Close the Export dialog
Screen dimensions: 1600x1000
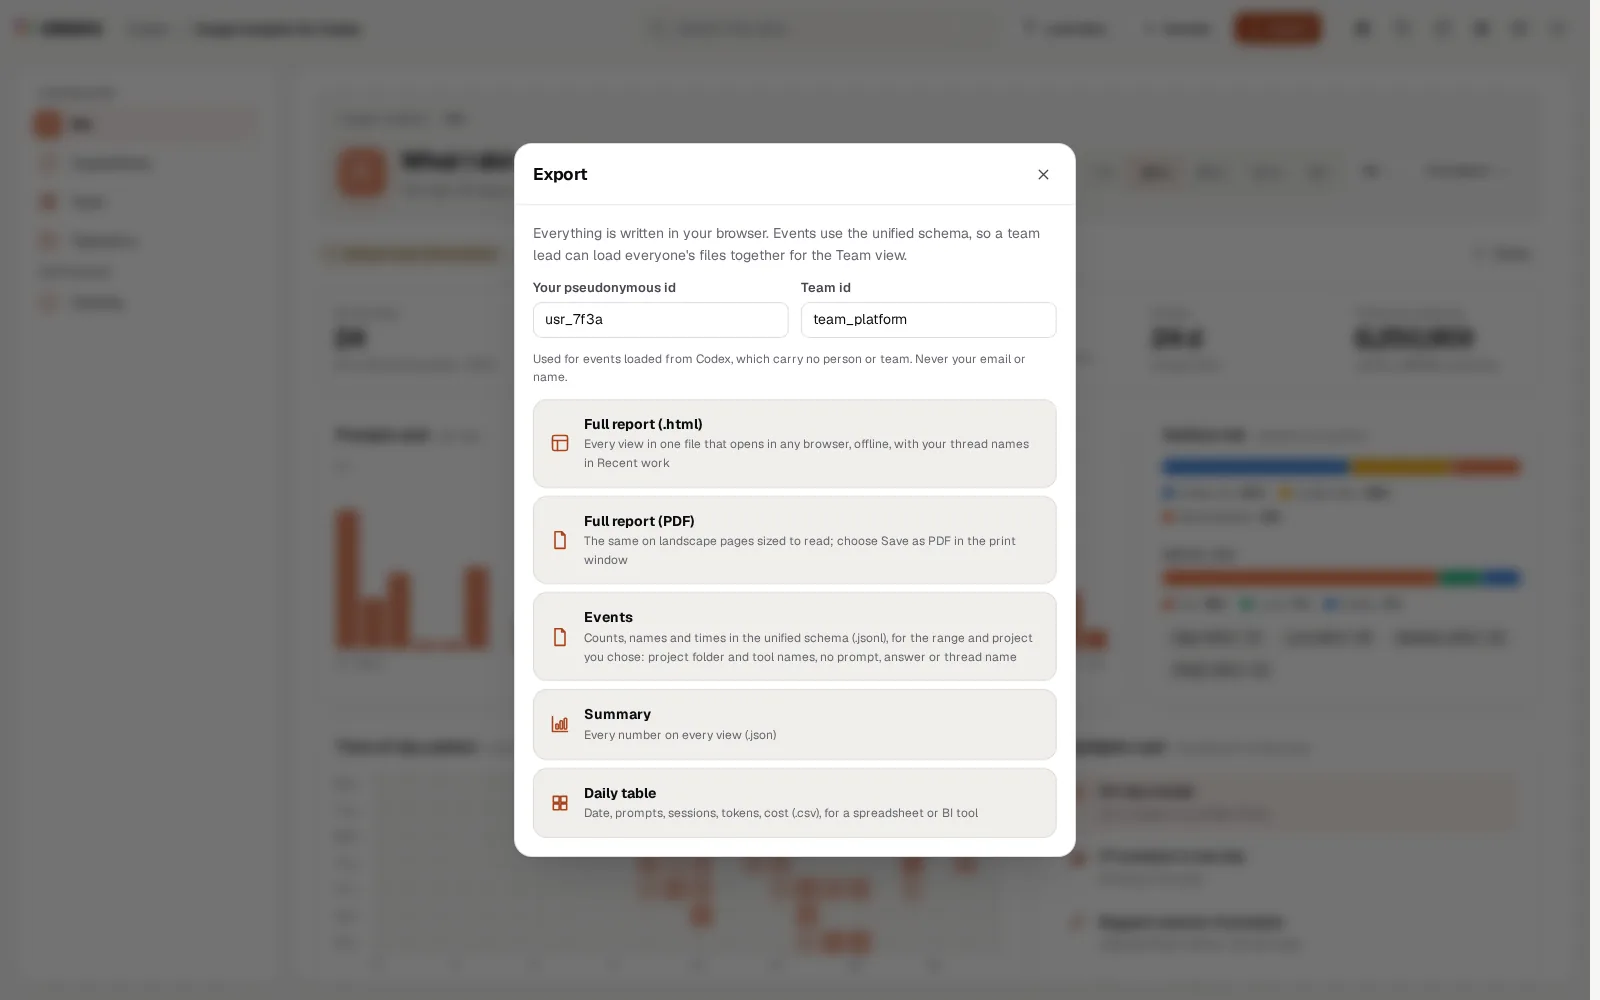1043,174
